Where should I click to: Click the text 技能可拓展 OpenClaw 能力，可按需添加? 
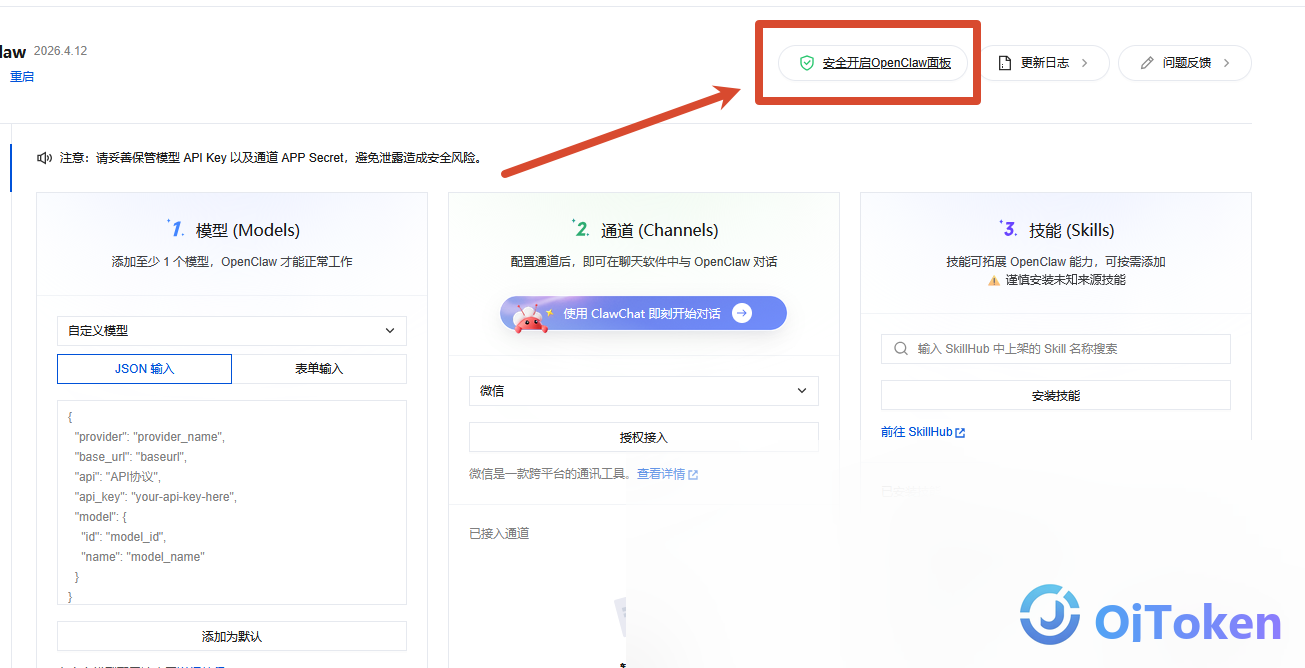tap(1056, 262)
